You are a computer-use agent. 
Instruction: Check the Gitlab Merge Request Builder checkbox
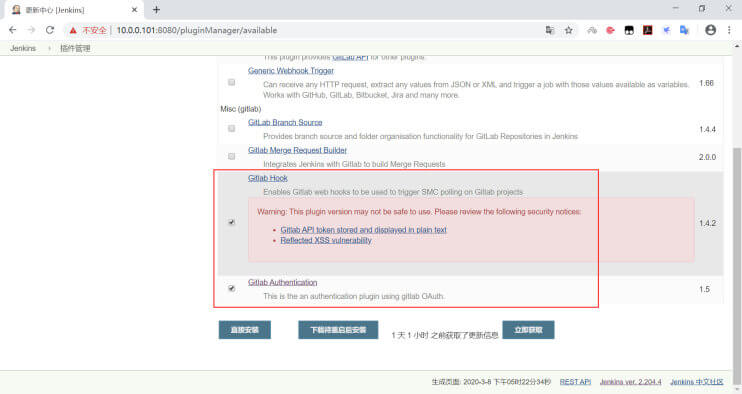(x=231, y=156)
